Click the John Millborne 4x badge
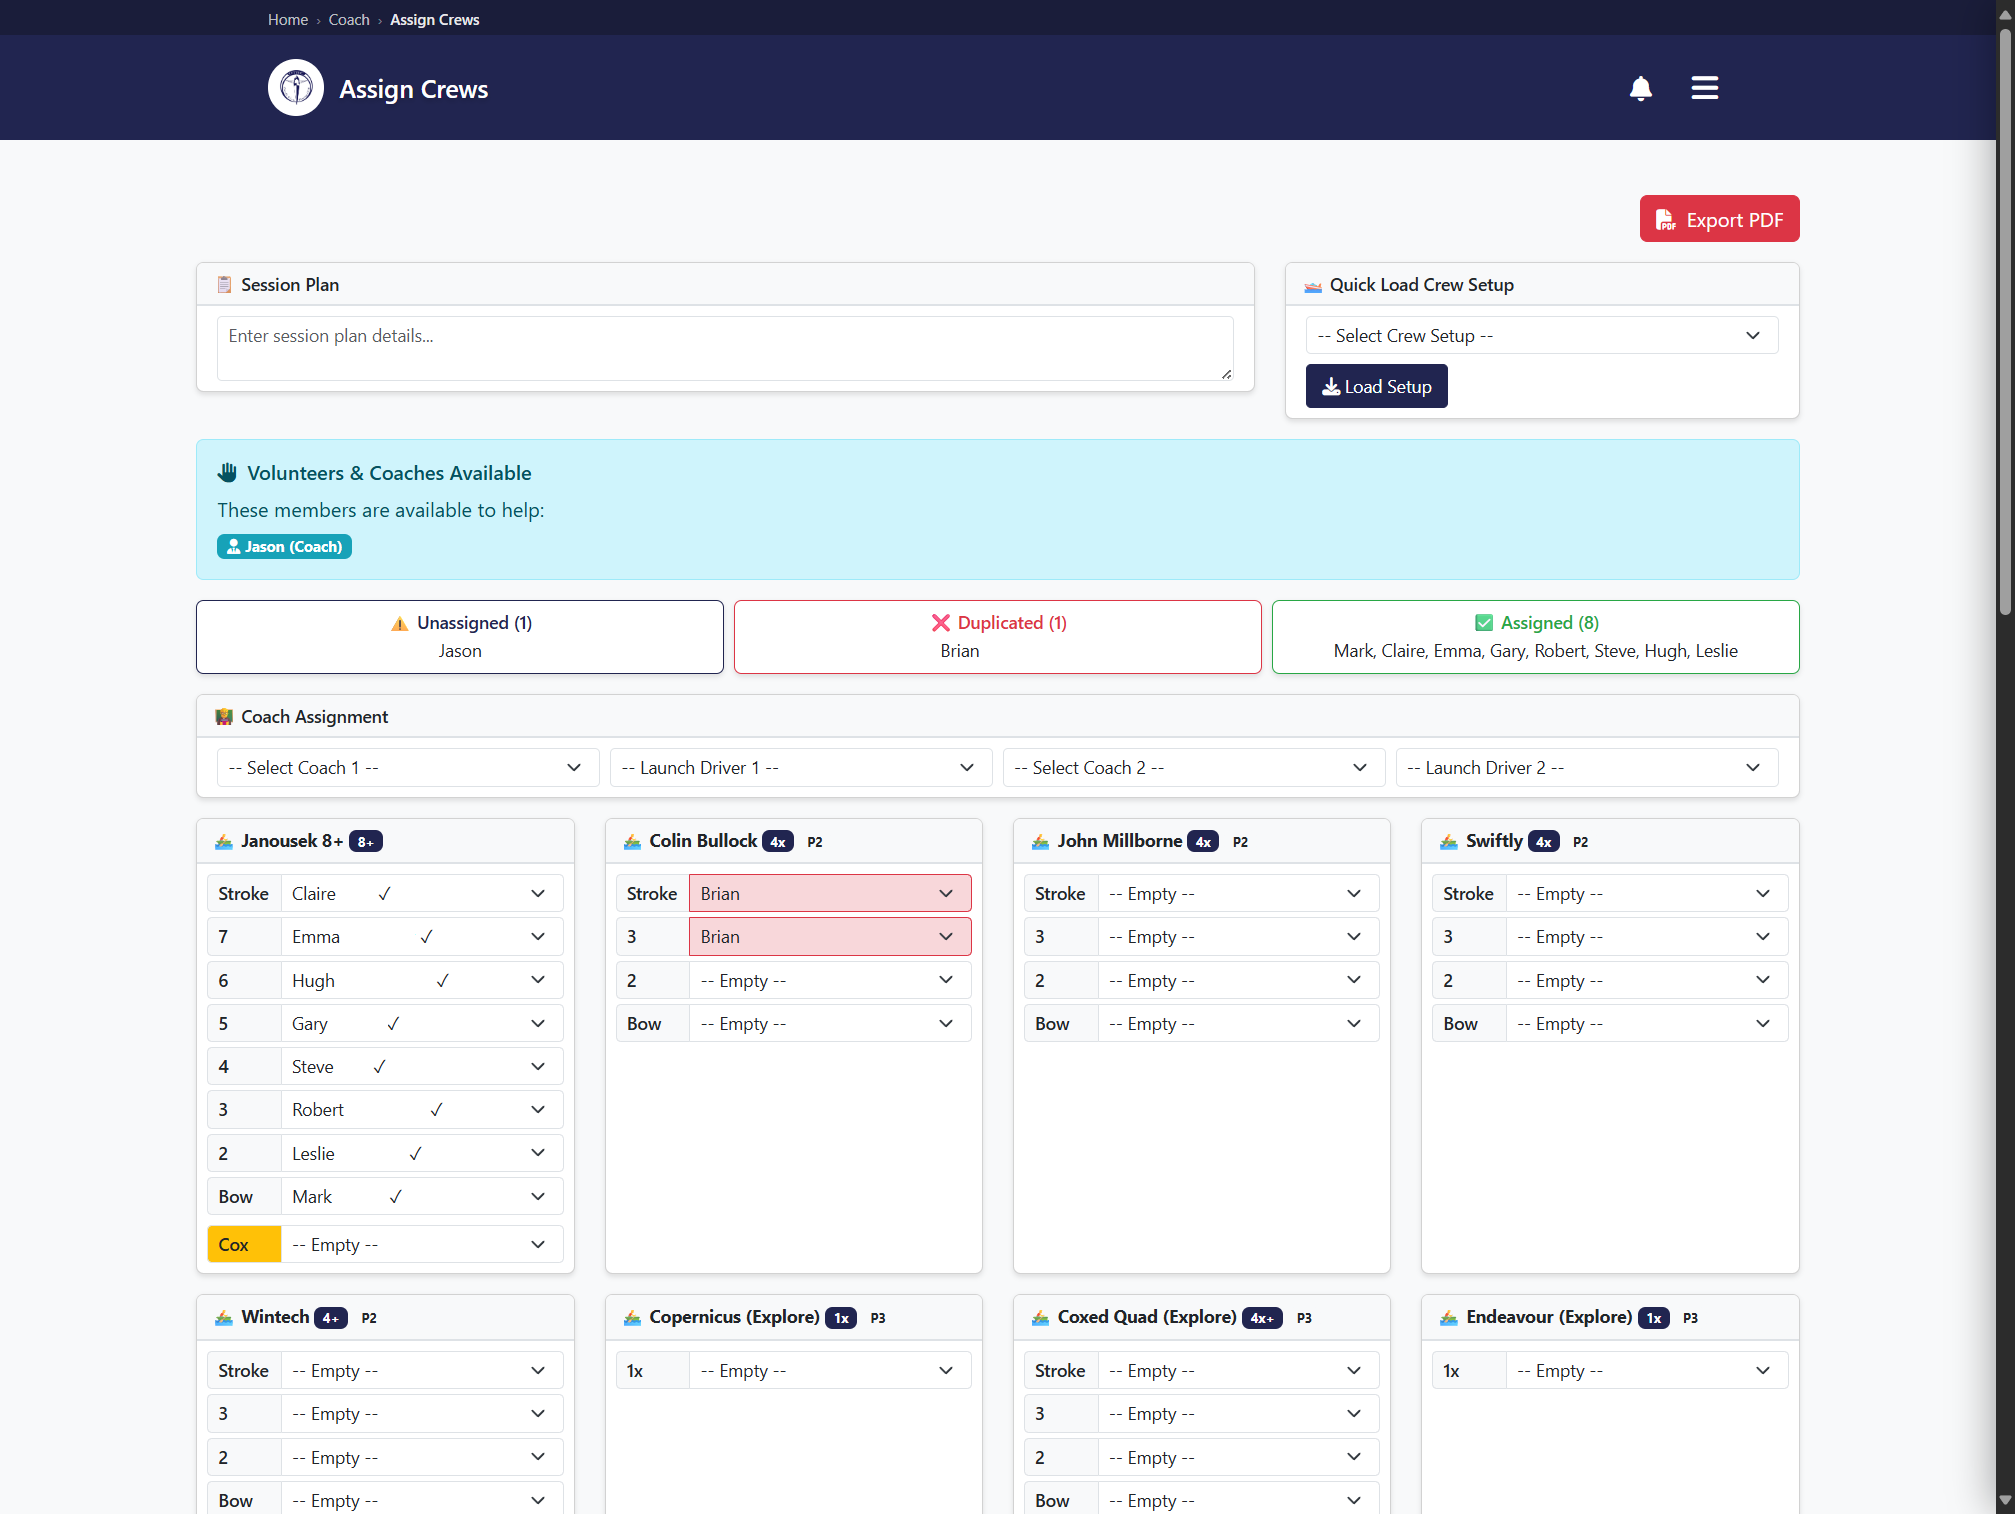The image size is (2015, 1514). pos(1203,842)
